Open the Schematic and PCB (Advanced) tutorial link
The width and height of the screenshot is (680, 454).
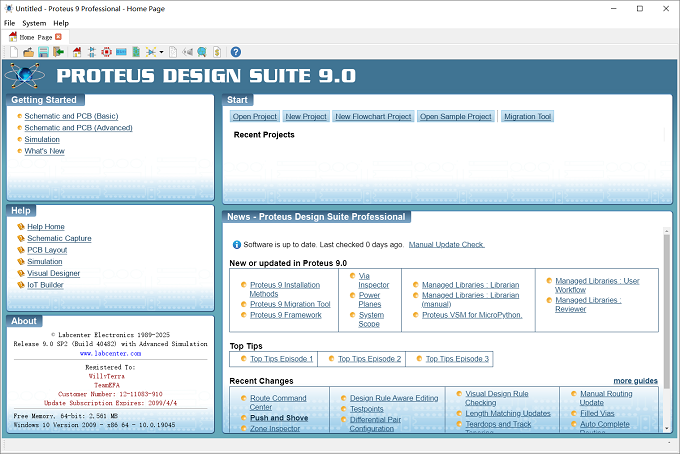tap(78, 127)
